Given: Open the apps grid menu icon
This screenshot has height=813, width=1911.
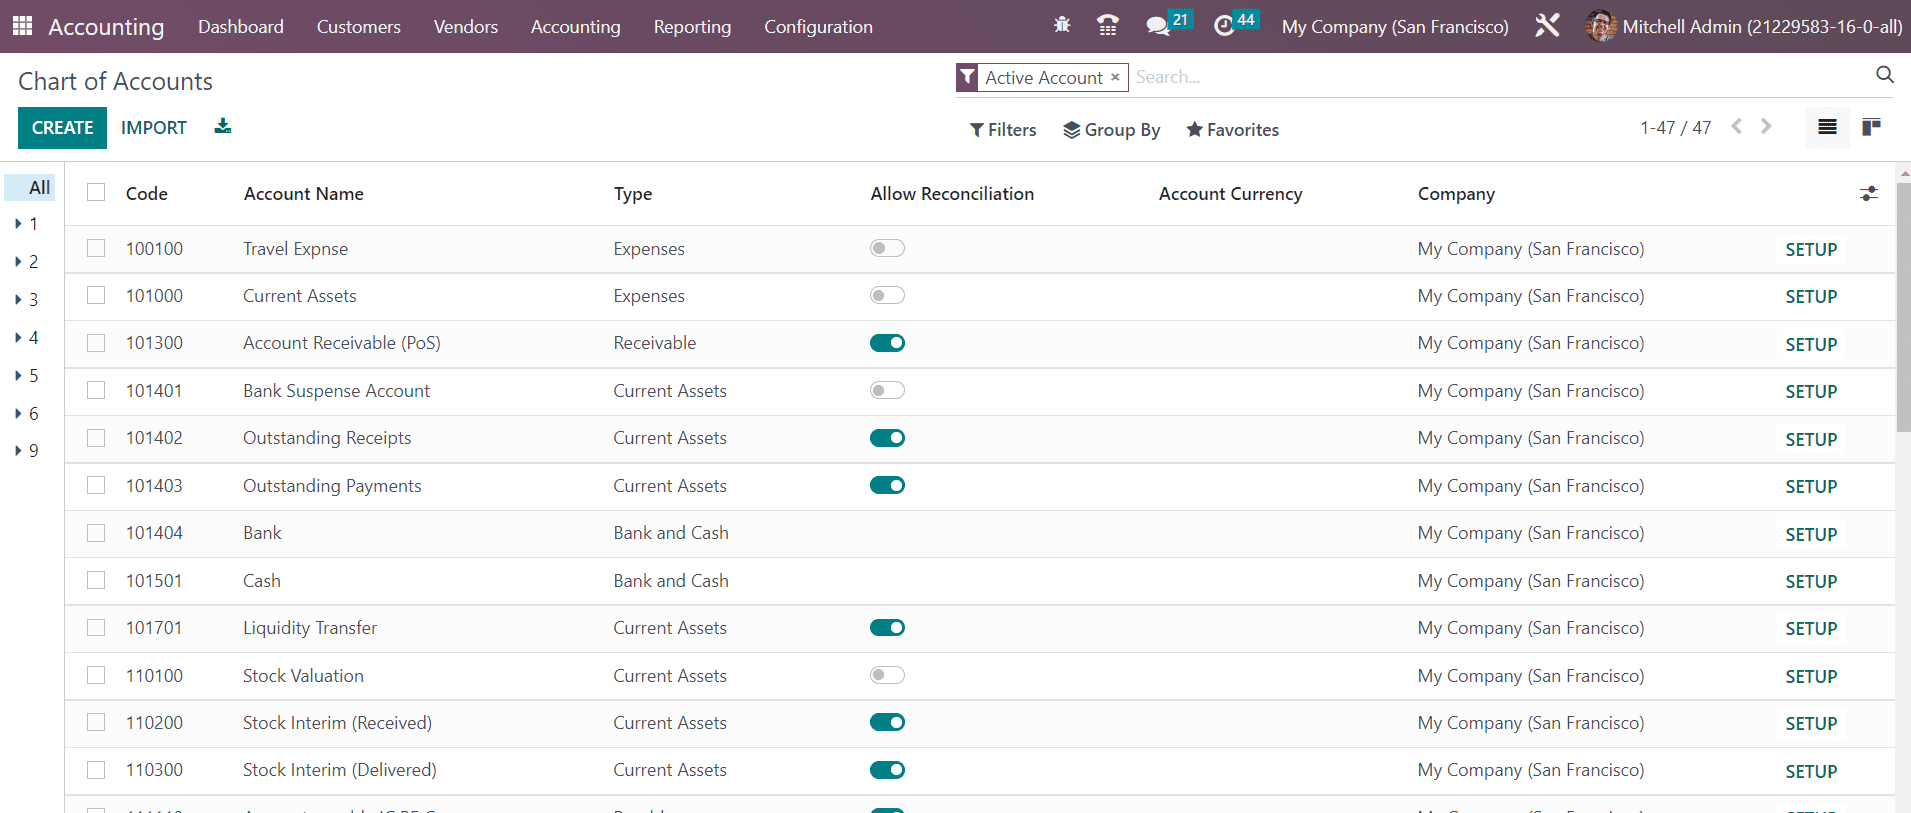Looking at the screenshot, I should pos(22,26).
